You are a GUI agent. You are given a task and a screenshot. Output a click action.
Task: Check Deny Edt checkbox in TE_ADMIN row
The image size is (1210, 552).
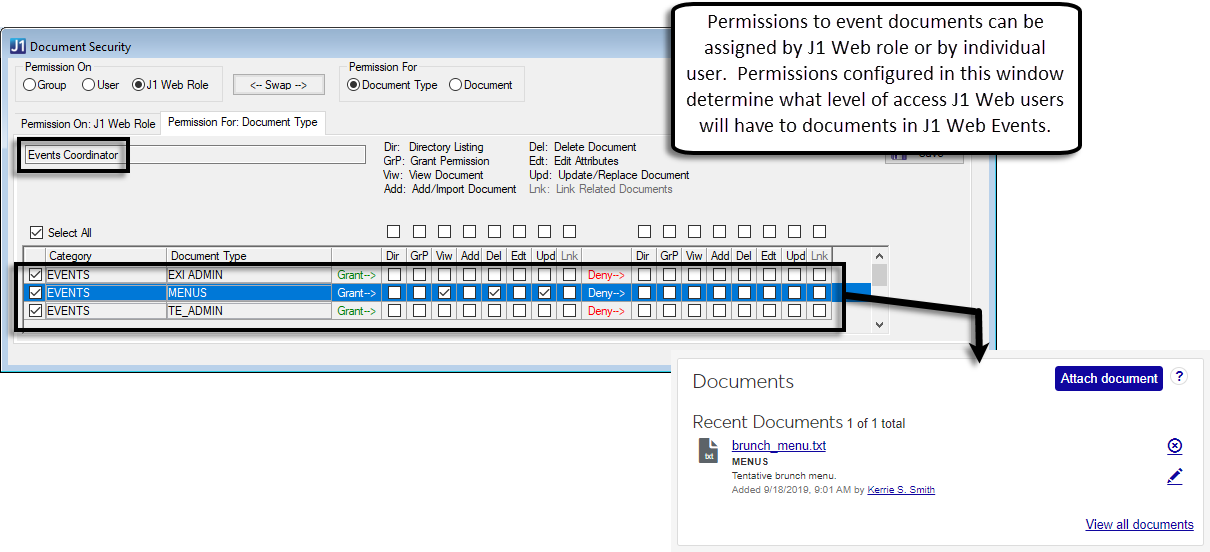pyautogui.click(x=769, y=311)
